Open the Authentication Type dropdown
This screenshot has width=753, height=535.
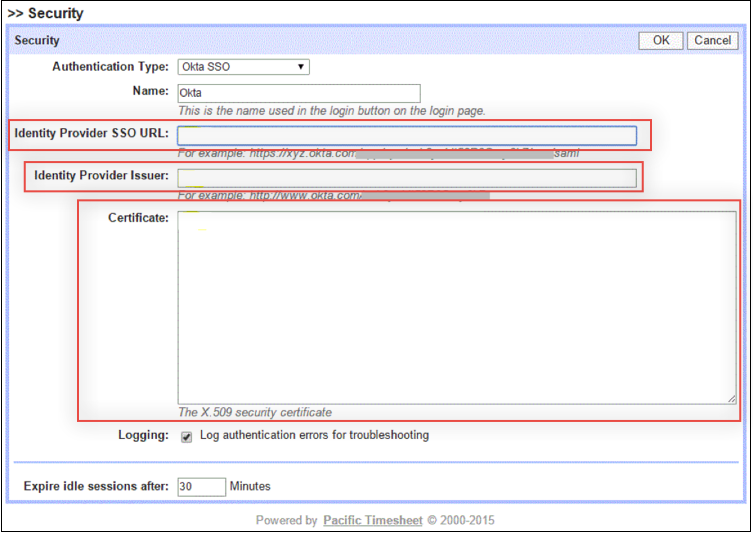[x=243, y=67]
